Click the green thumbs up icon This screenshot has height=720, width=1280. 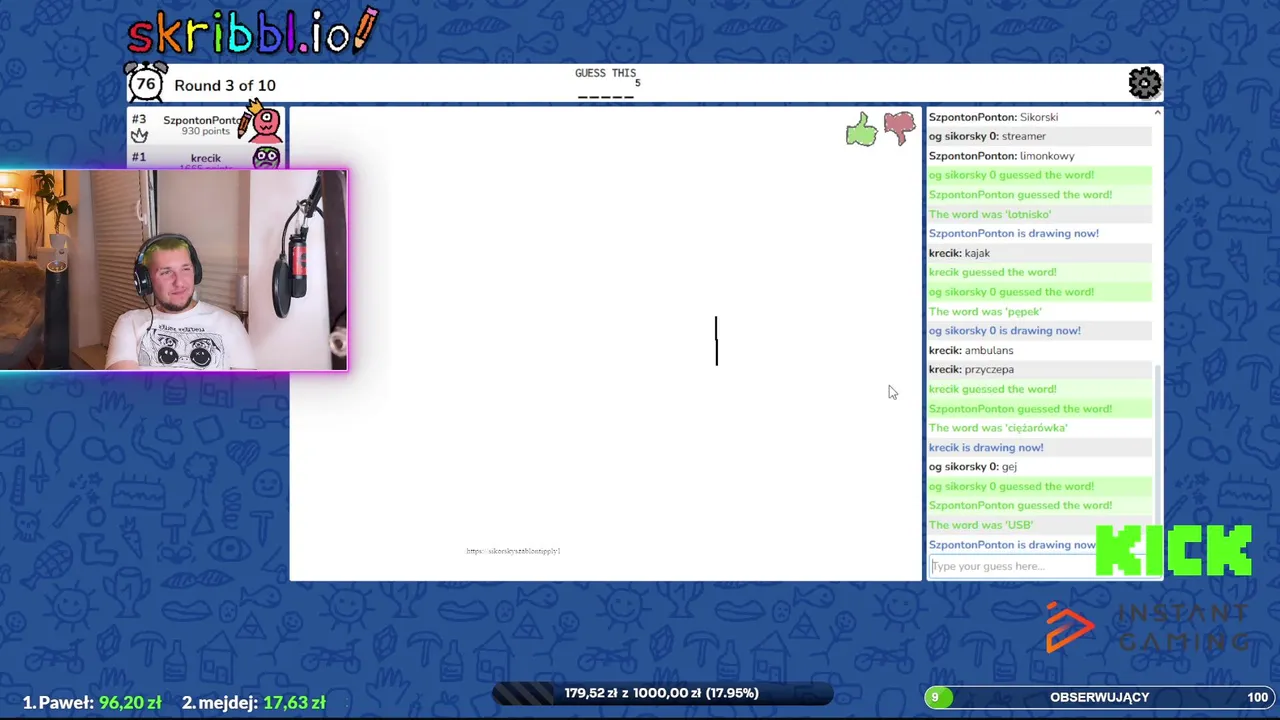pyautogui.click(x=861, y=129)
